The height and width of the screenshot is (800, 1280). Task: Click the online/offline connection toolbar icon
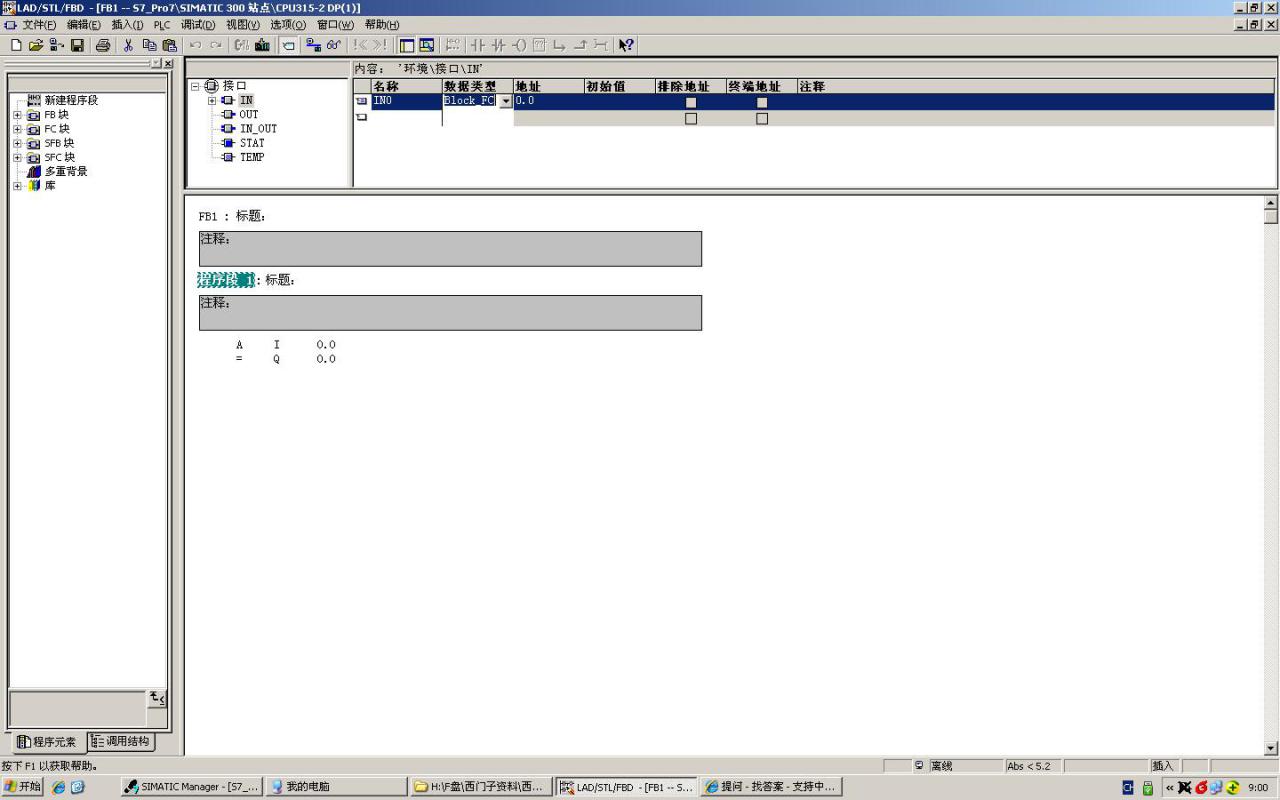[x=313, y=45]
